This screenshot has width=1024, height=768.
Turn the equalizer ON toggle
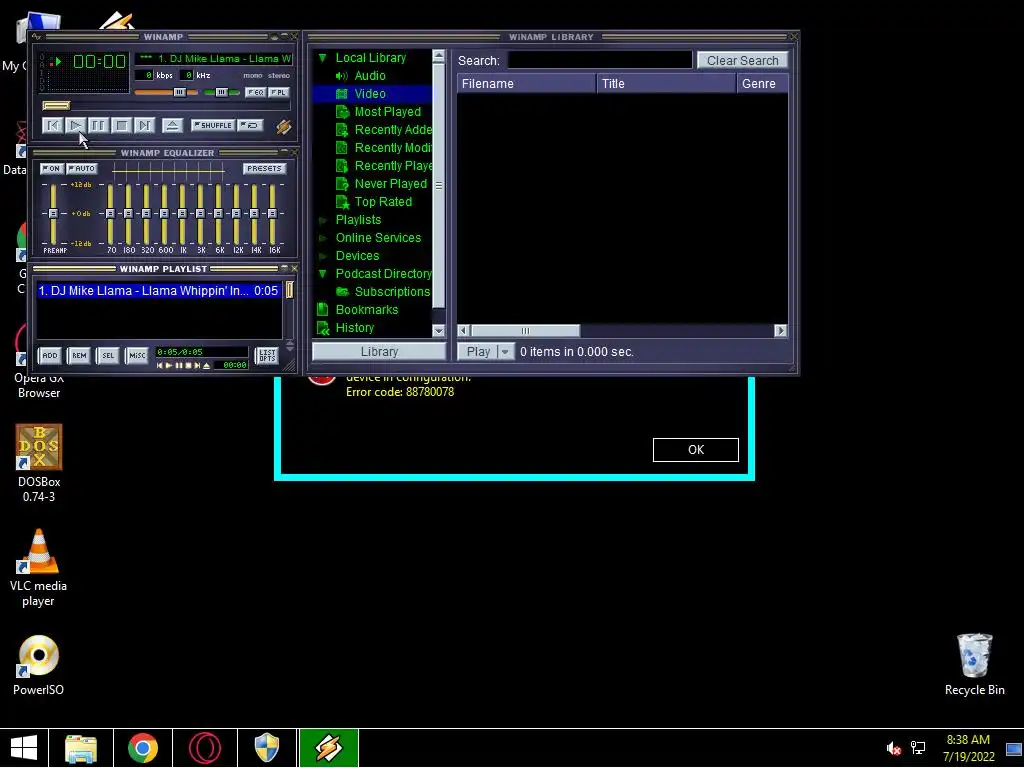52,168
